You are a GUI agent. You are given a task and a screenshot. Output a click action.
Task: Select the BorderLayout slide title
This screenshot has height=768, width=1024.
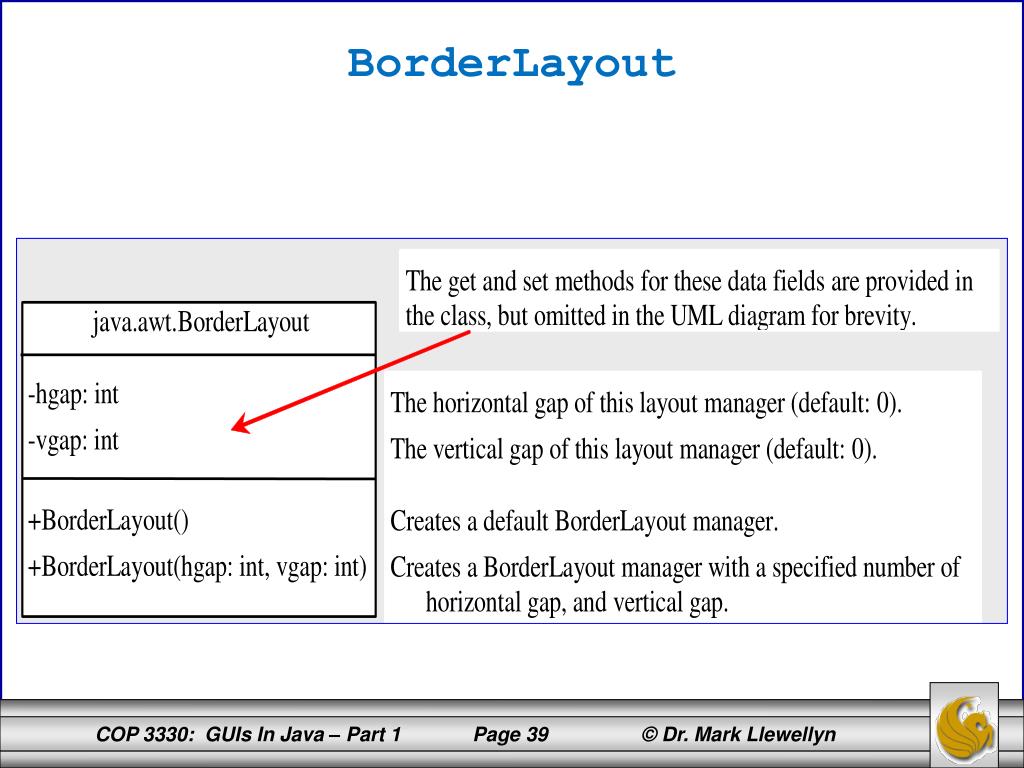(x=511, y=65)
